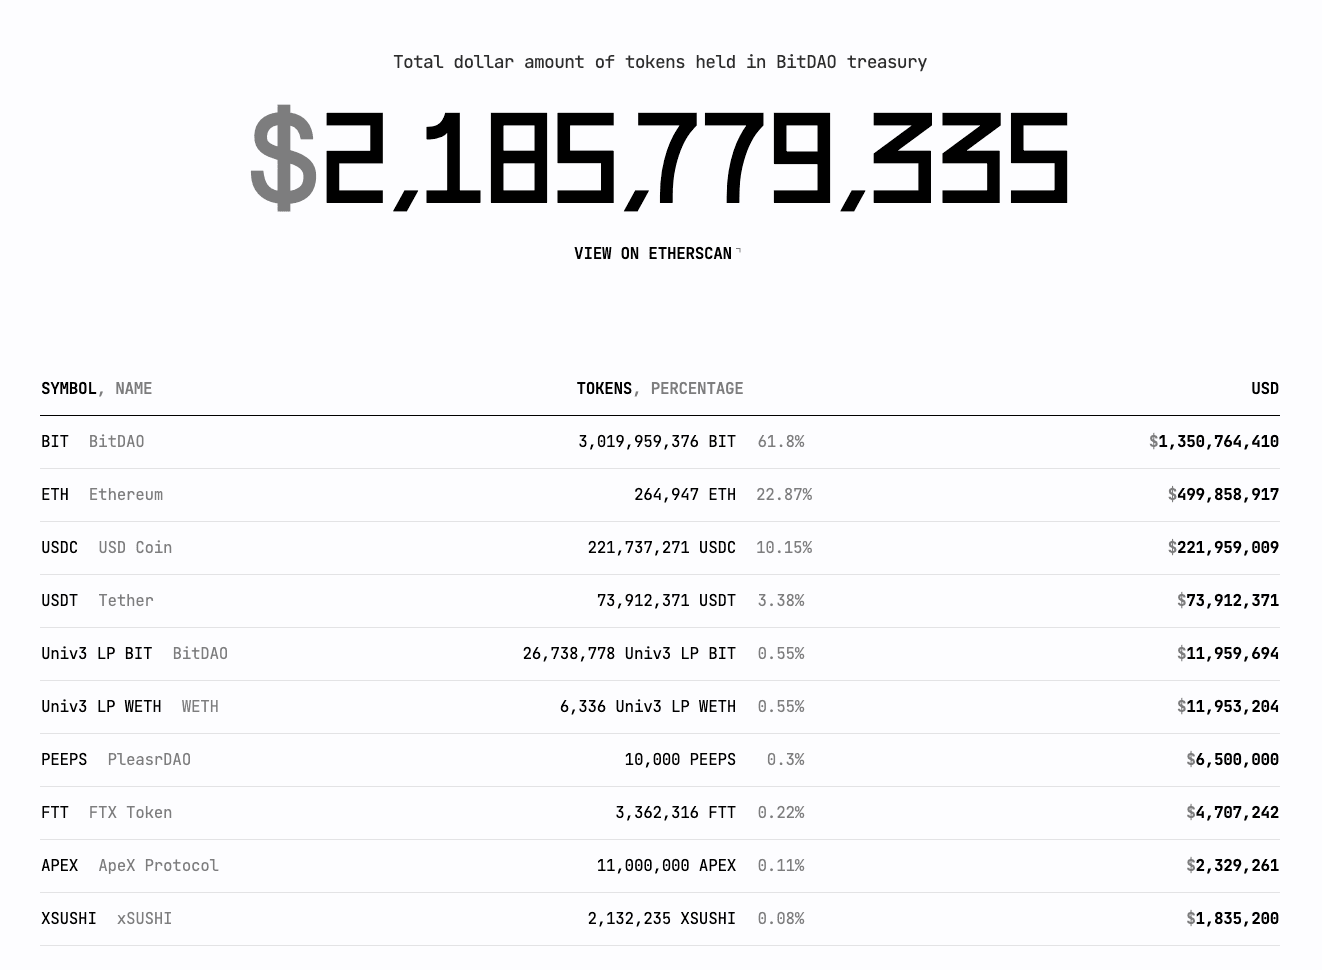
Task: Click the $1,350,764,410 BIT value
Action: click(x=1214, y=441)
